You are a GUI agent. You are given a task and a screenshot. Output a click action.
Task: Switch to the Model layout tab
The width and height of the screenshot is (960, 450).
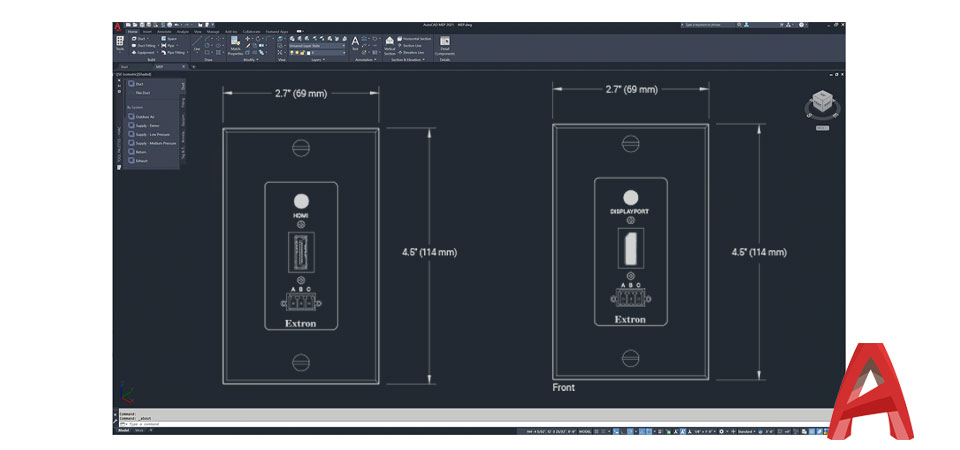[123, 430]
